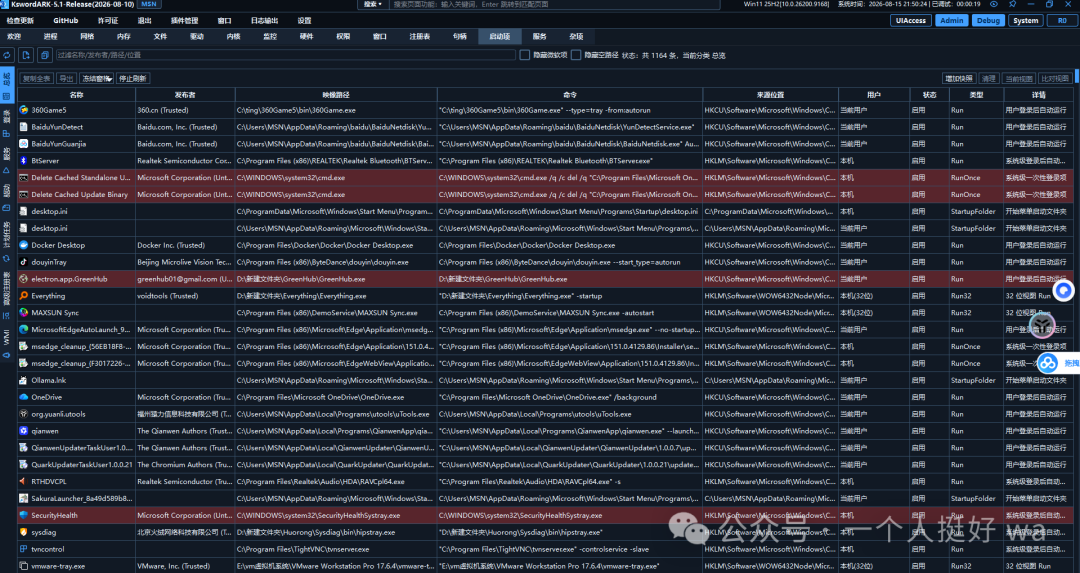Click the 清理 button
1080x573 pixels.
coord(988,79)
